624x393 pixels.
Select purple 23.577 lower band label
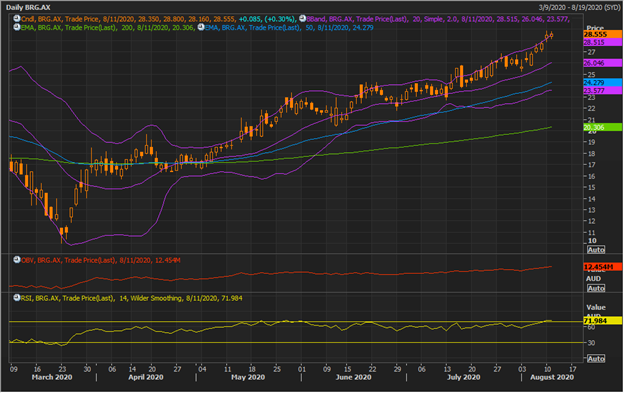[x=603, y=91]
